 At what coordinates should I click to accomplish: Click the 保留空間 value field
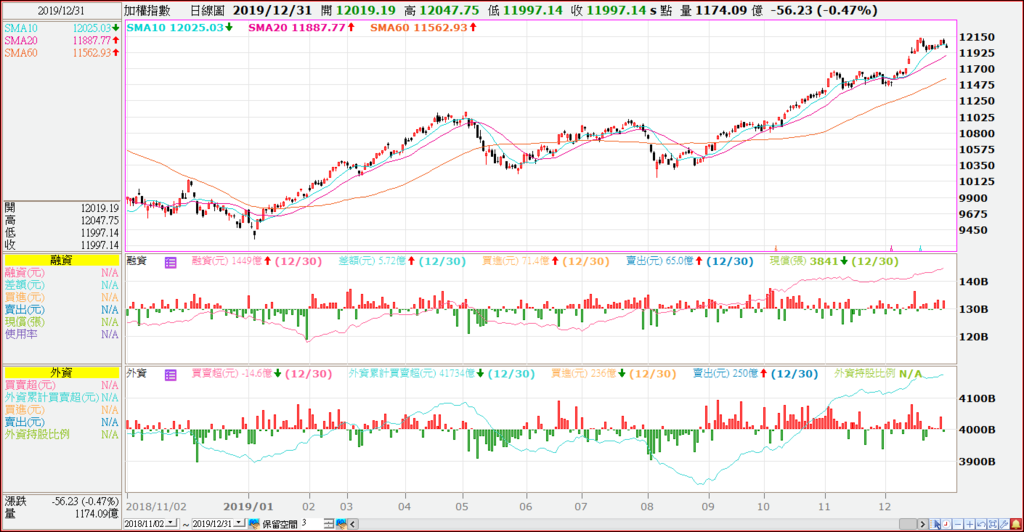[312, 524]
